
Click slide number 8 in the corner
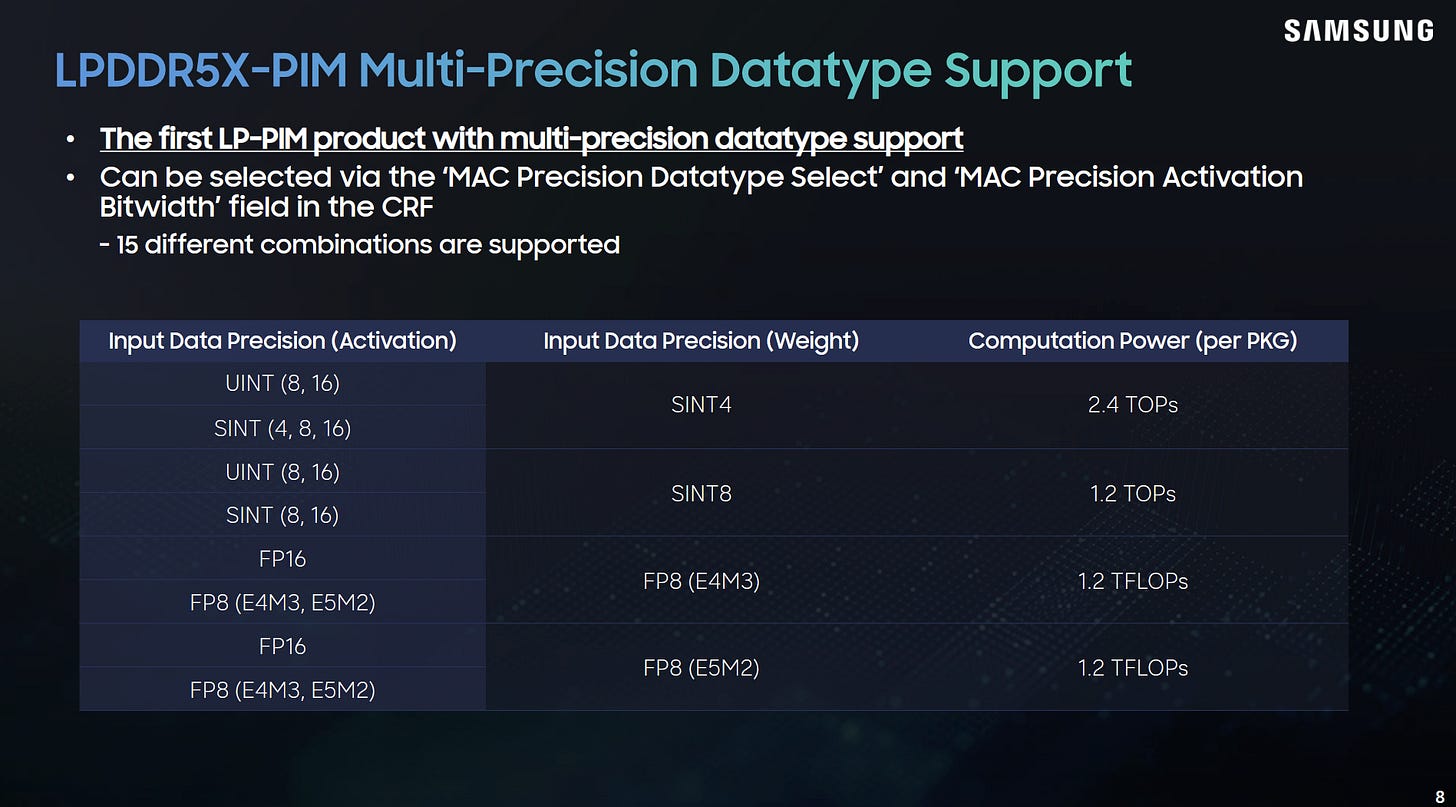point(1439,797)
